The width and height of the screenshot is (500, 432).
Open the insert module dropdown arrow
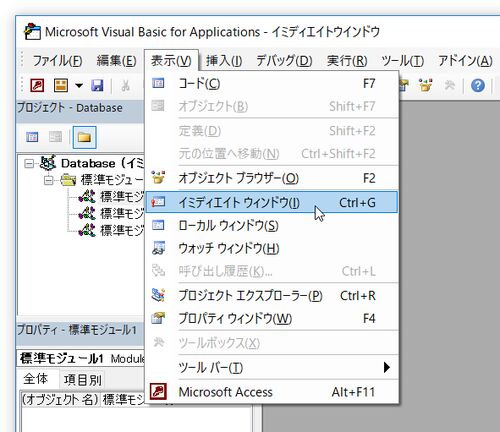79,86
